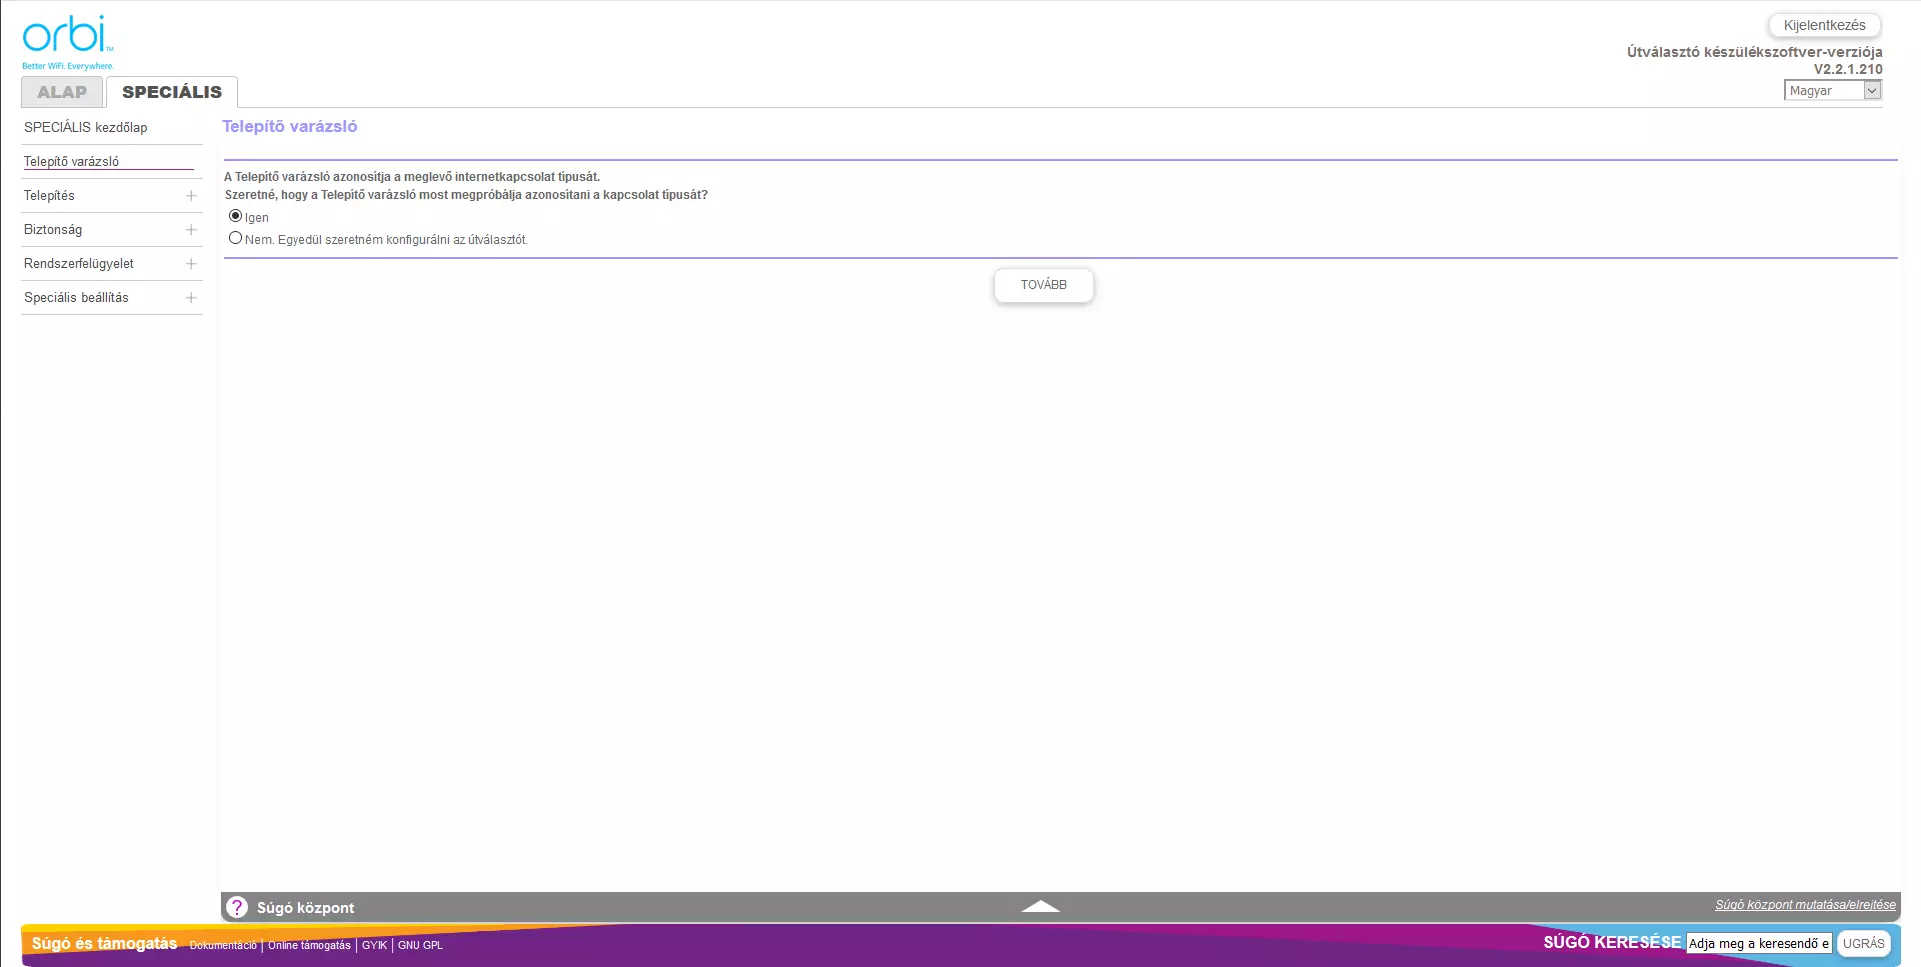Click the Súgó központ question mark icon
Screen dimensions: 1921x967
pos(237,907)
